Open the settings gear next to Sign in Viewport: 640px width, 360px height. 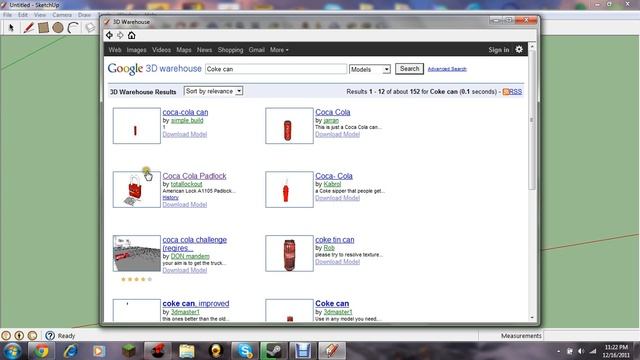519,49
